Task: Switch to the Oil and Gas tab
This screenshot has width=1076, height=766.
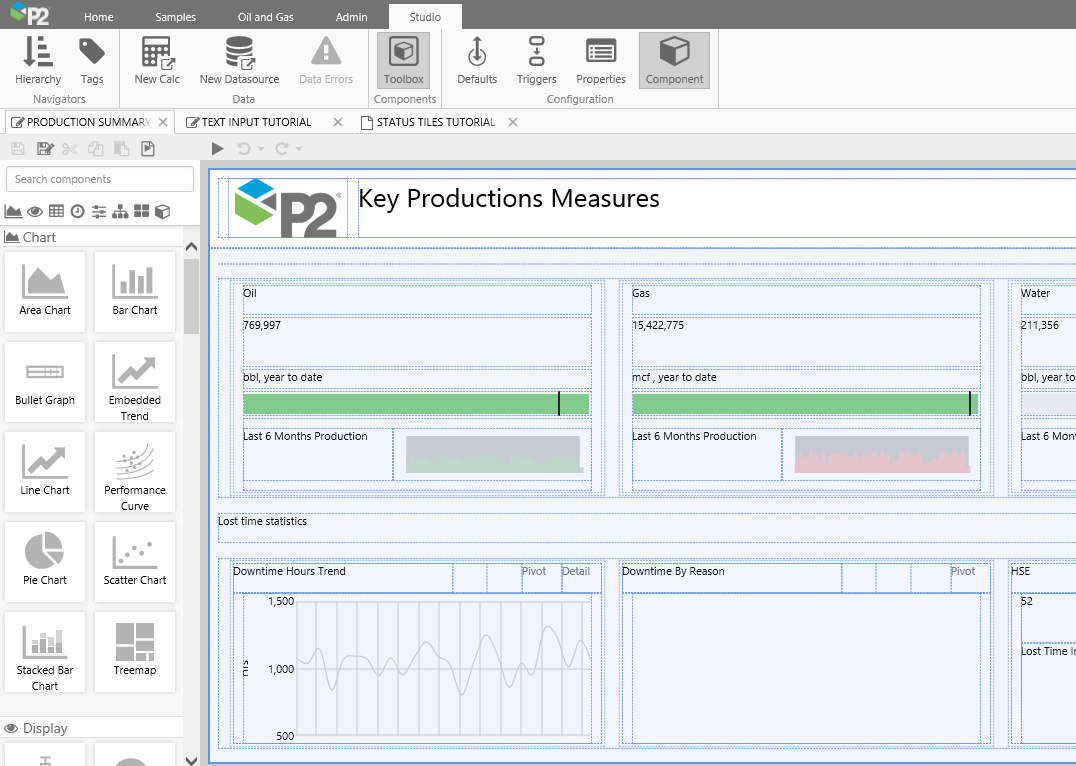Action: (266, 17)
